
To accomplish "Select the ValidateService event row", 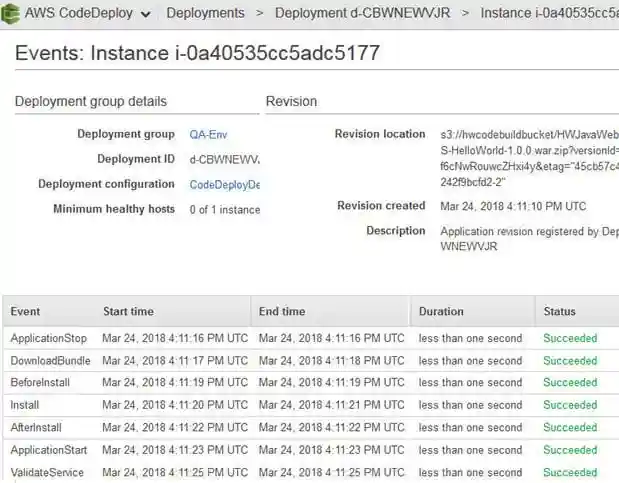I will click(x=311, y=472).
